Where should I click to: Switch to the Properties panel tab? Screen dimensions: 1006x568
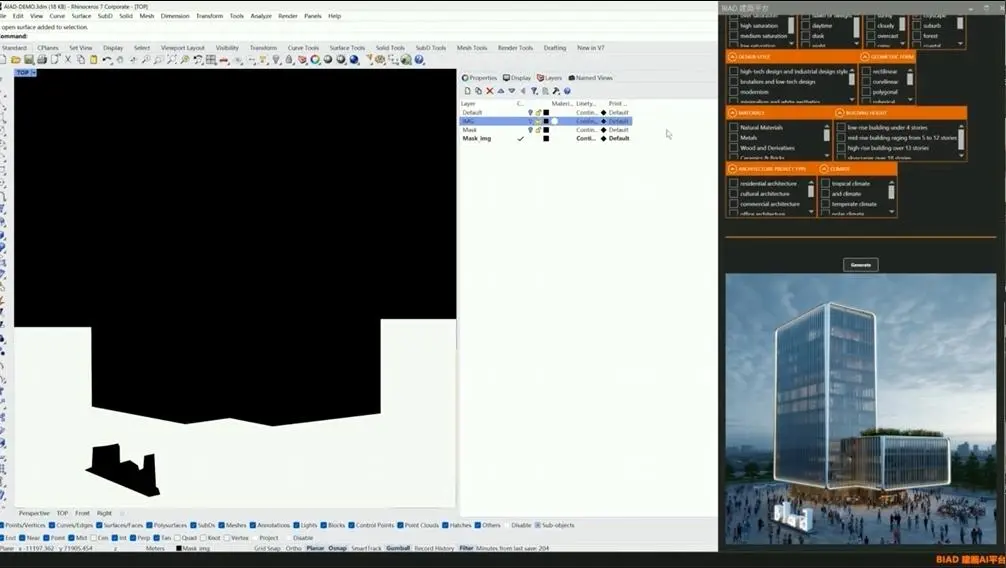coord(480,78)
